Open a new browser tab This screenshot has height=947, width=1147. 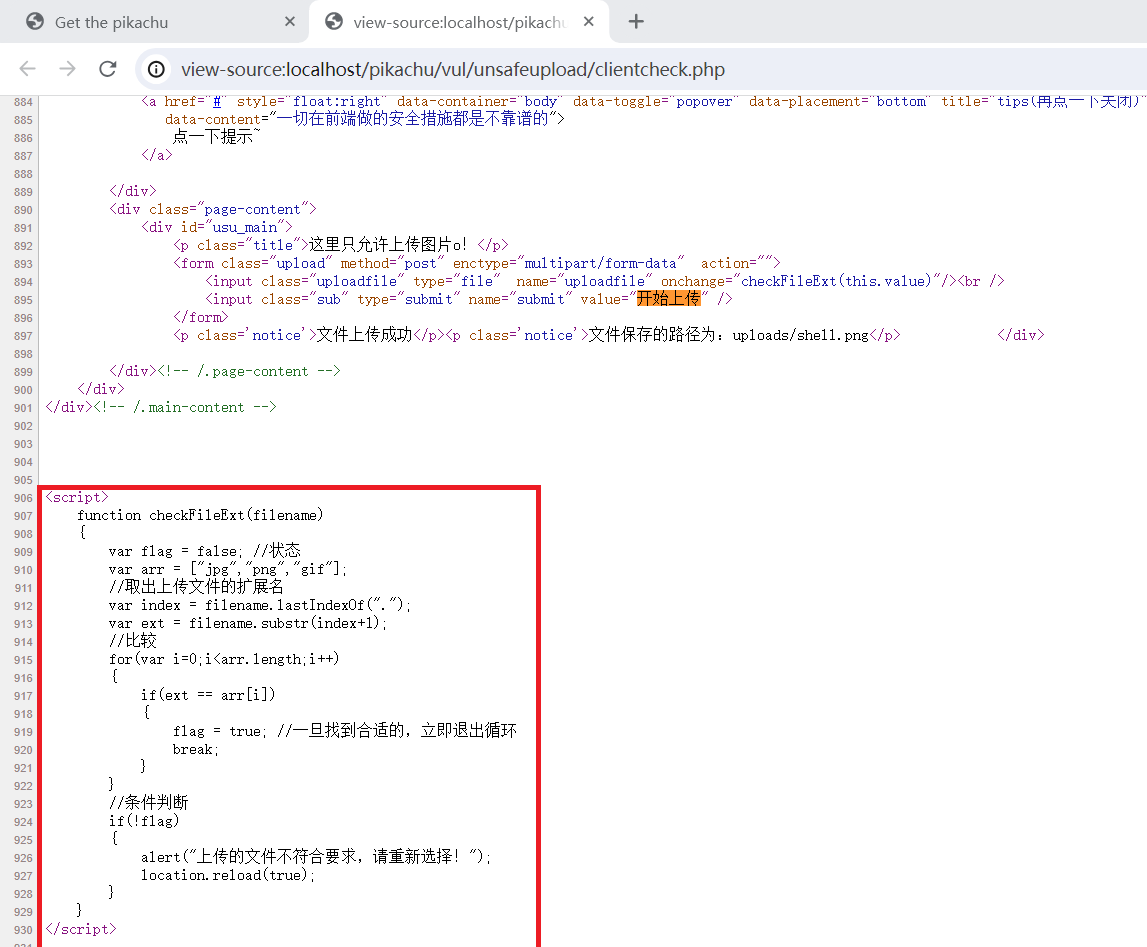click(x=636, y=22)
